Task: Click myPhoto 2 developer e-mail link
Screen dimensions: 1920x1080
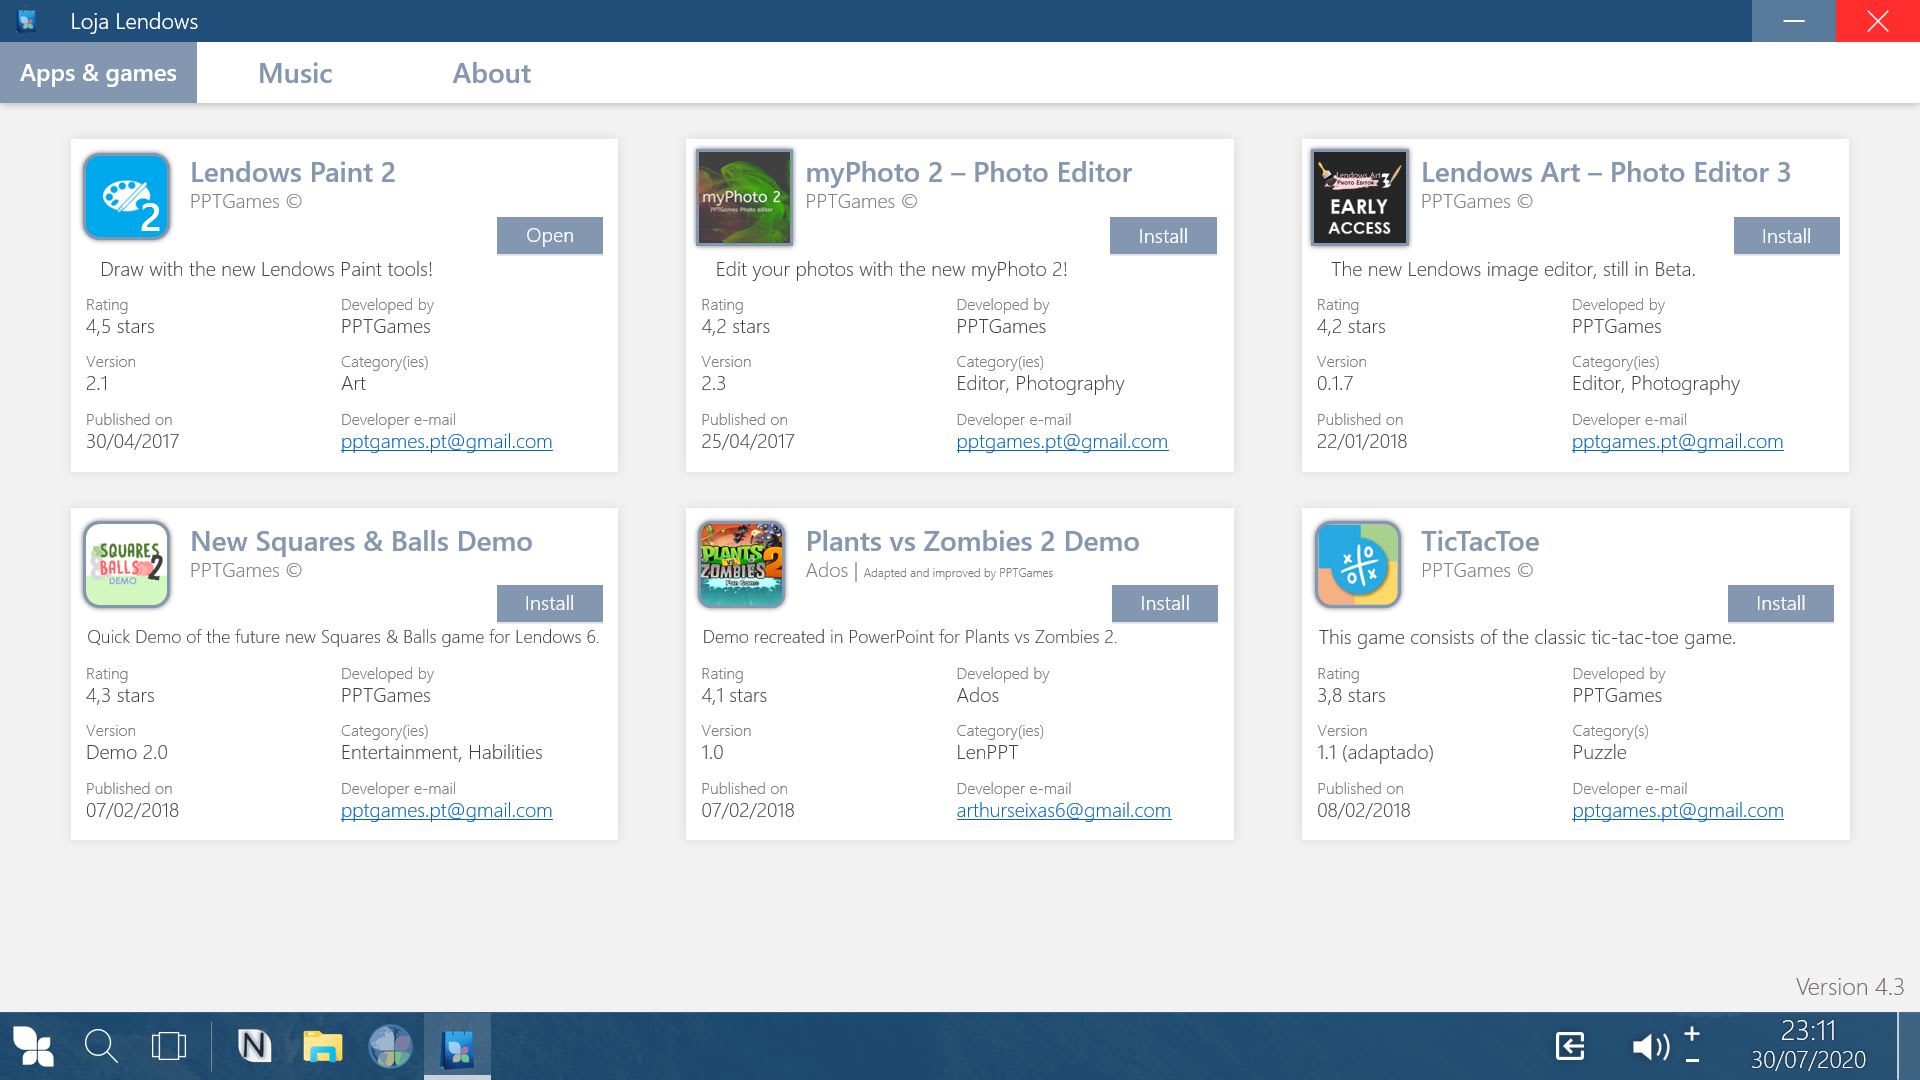Action: pyautogui.click(x=1062, y=441)
